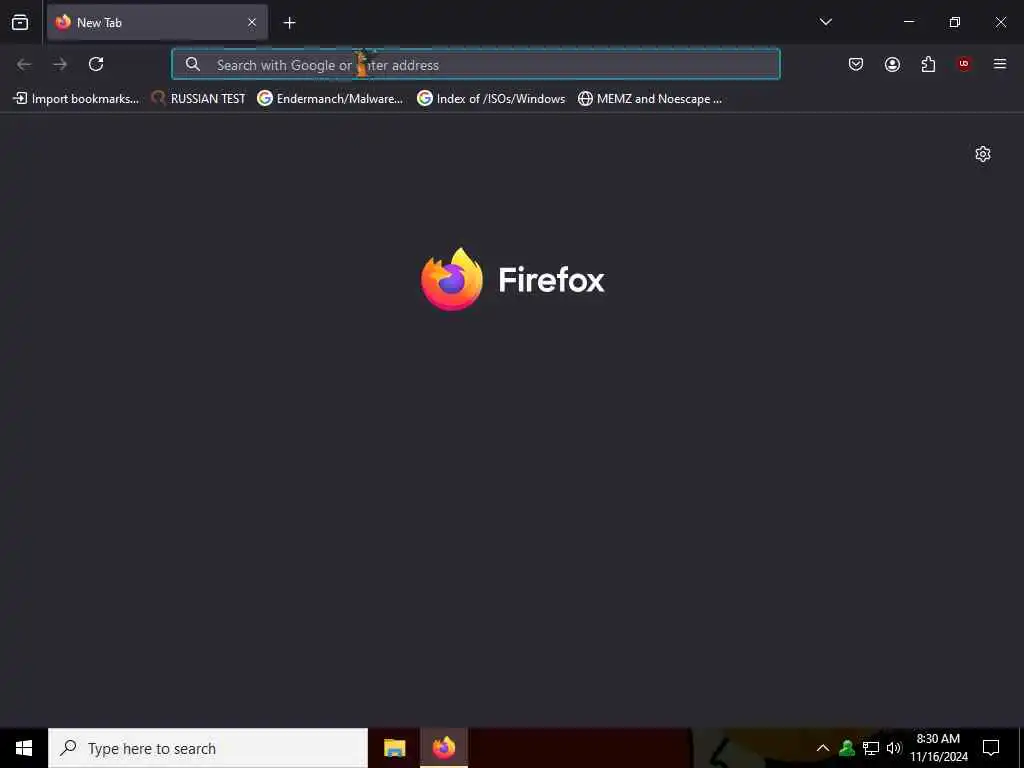
Task: Go forward one page arrow
Action: [60, 64]
